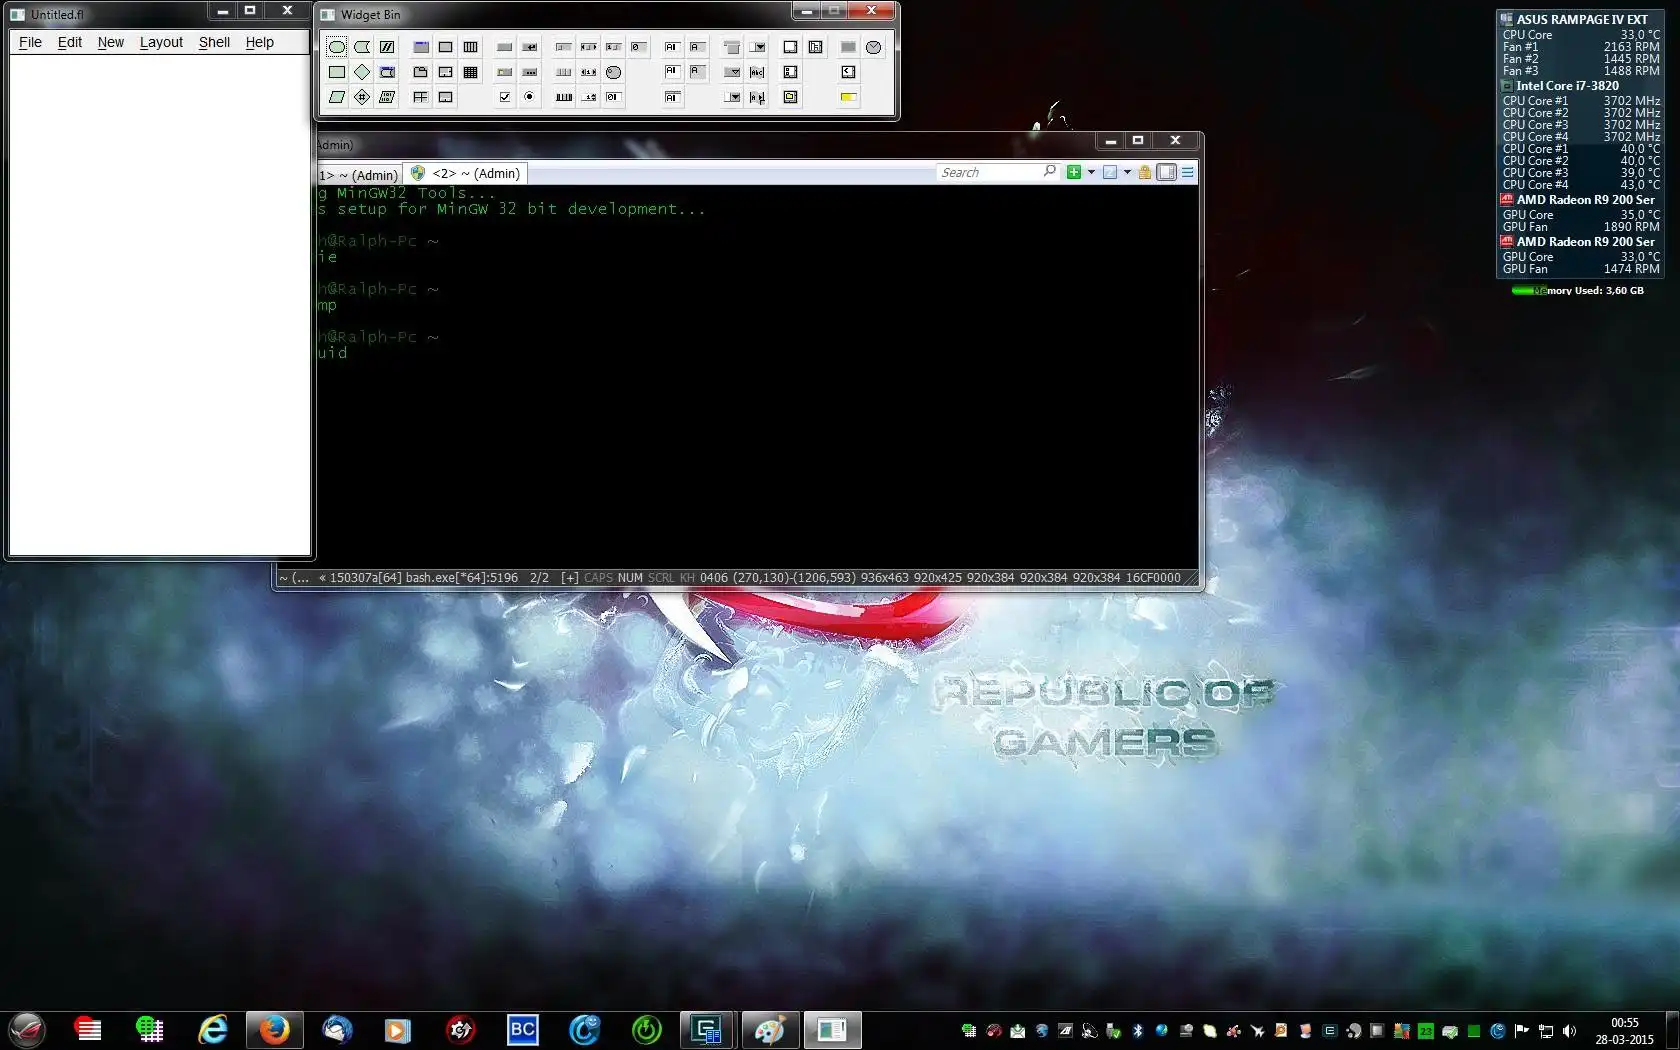Insert an Input field widget
This screenshot has height=1050, width=1680.
pyautogui.click(x=673, y=47)
